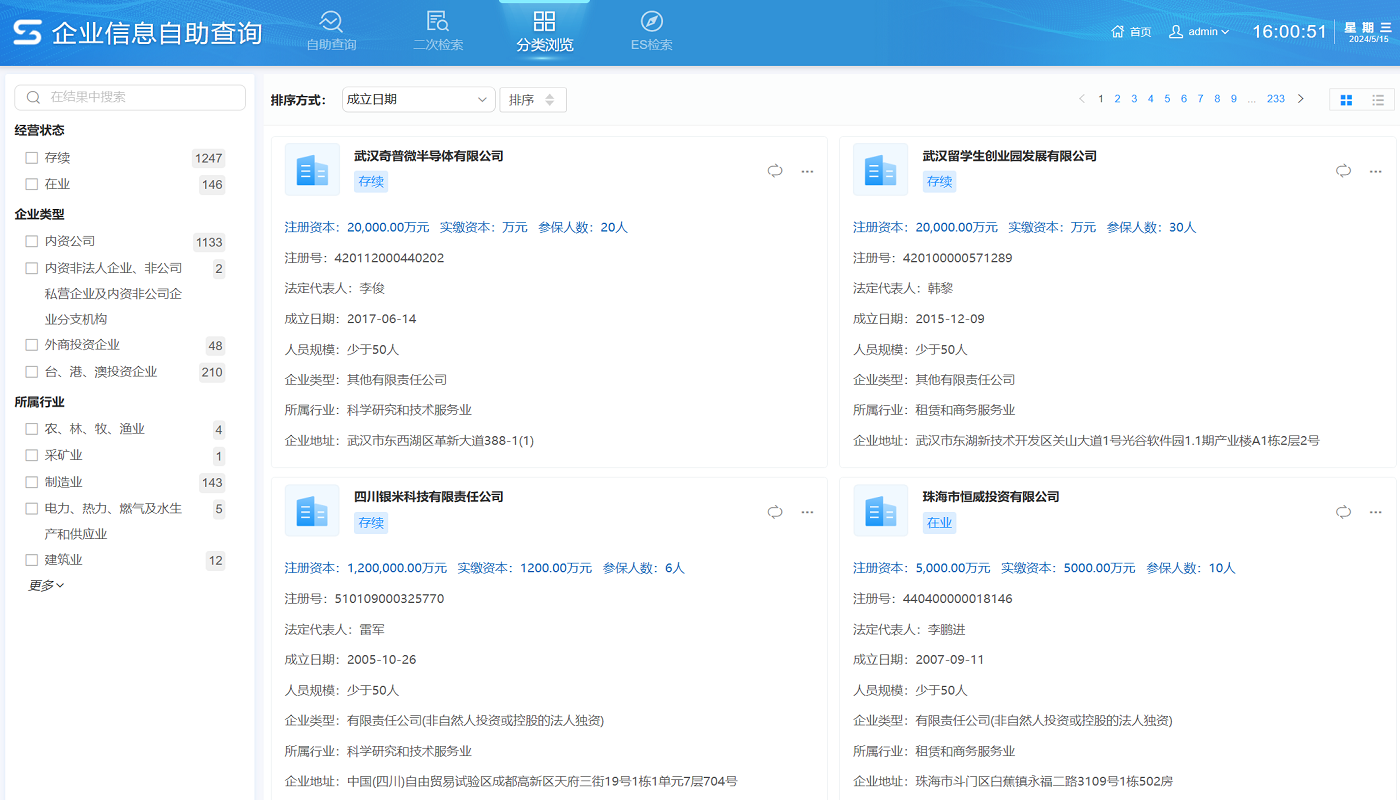Click the 排序 sort order button

coord(532,99)
